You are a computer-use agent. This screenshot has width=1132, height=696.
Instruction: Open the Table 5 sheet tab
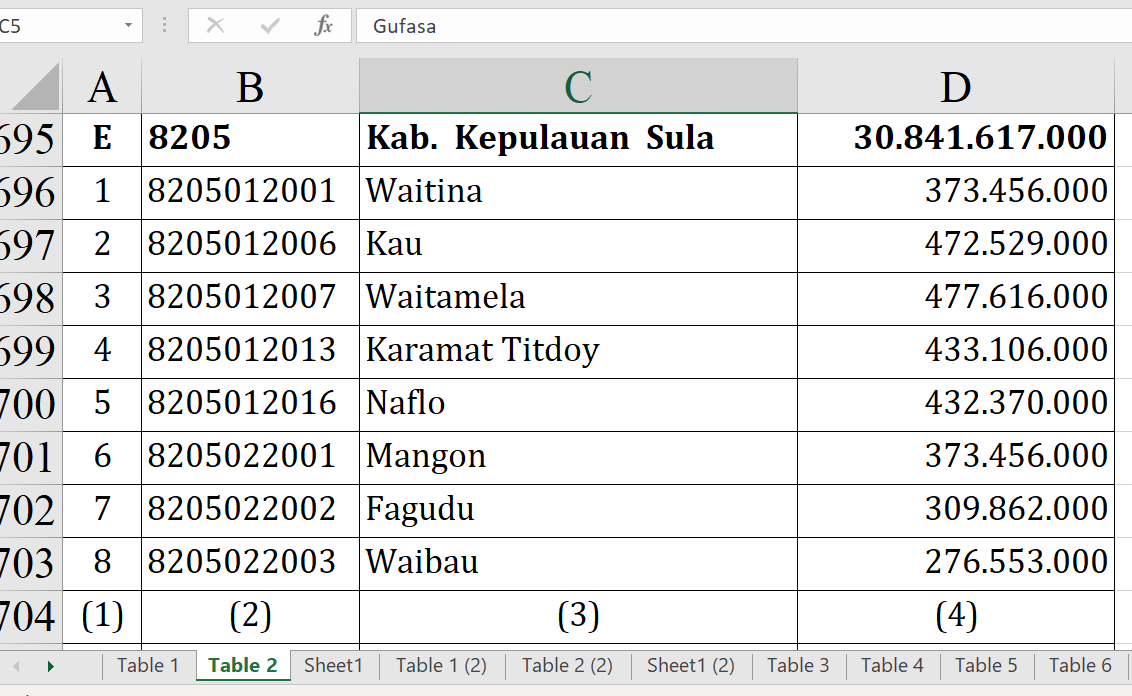pos(985,665)
